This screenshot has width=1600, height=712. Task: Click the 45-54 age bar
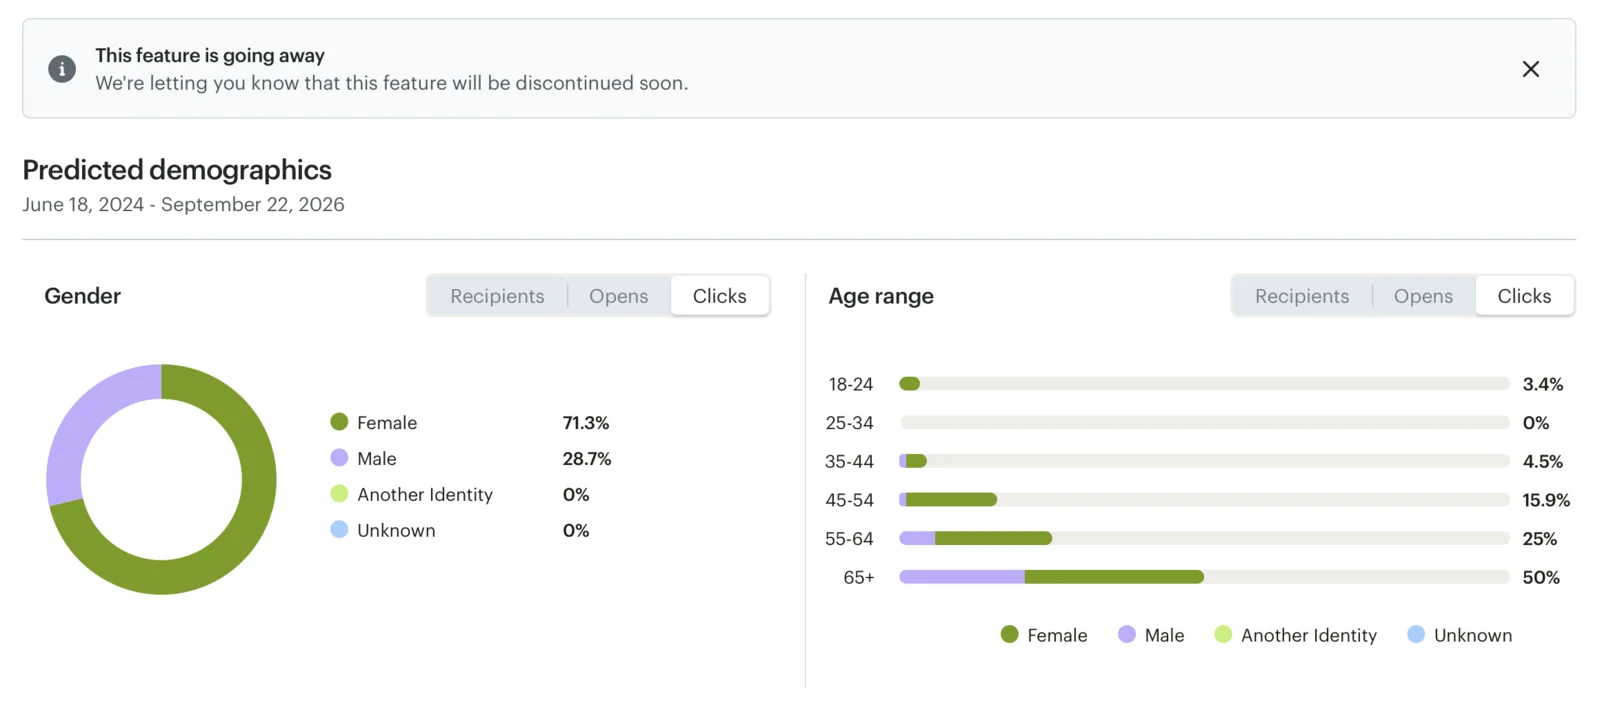1204,500
